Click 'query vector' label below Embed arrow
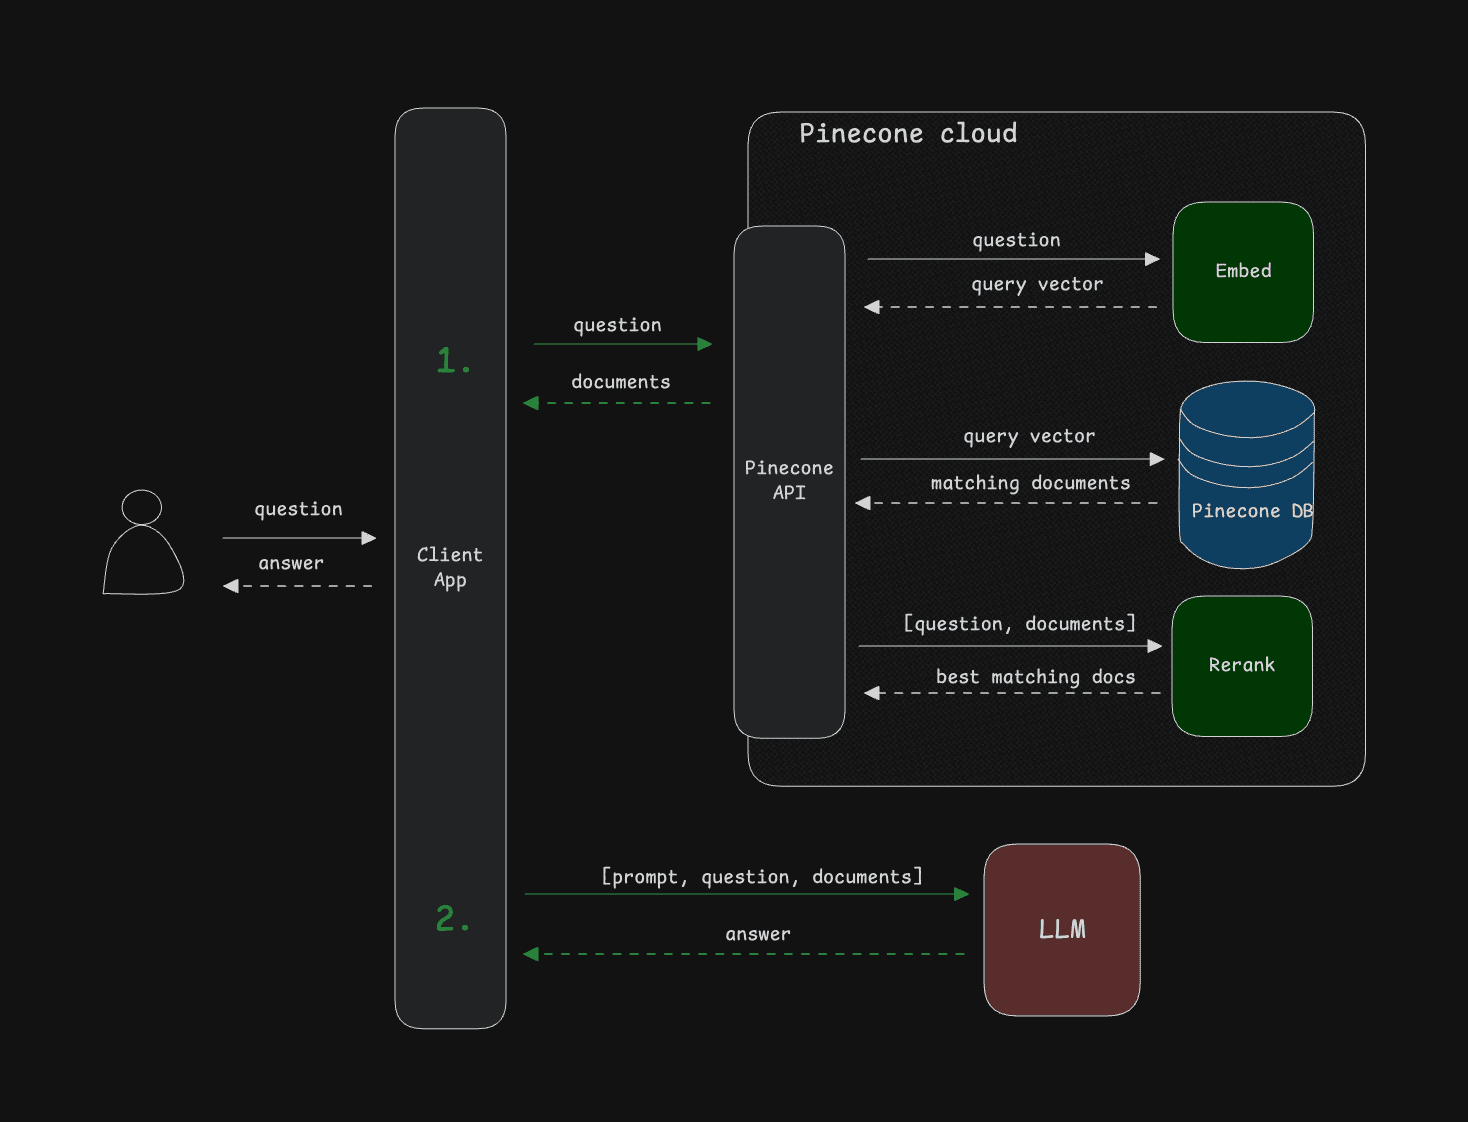This screenshot has height=1122, width=1468. (1037, 285)
